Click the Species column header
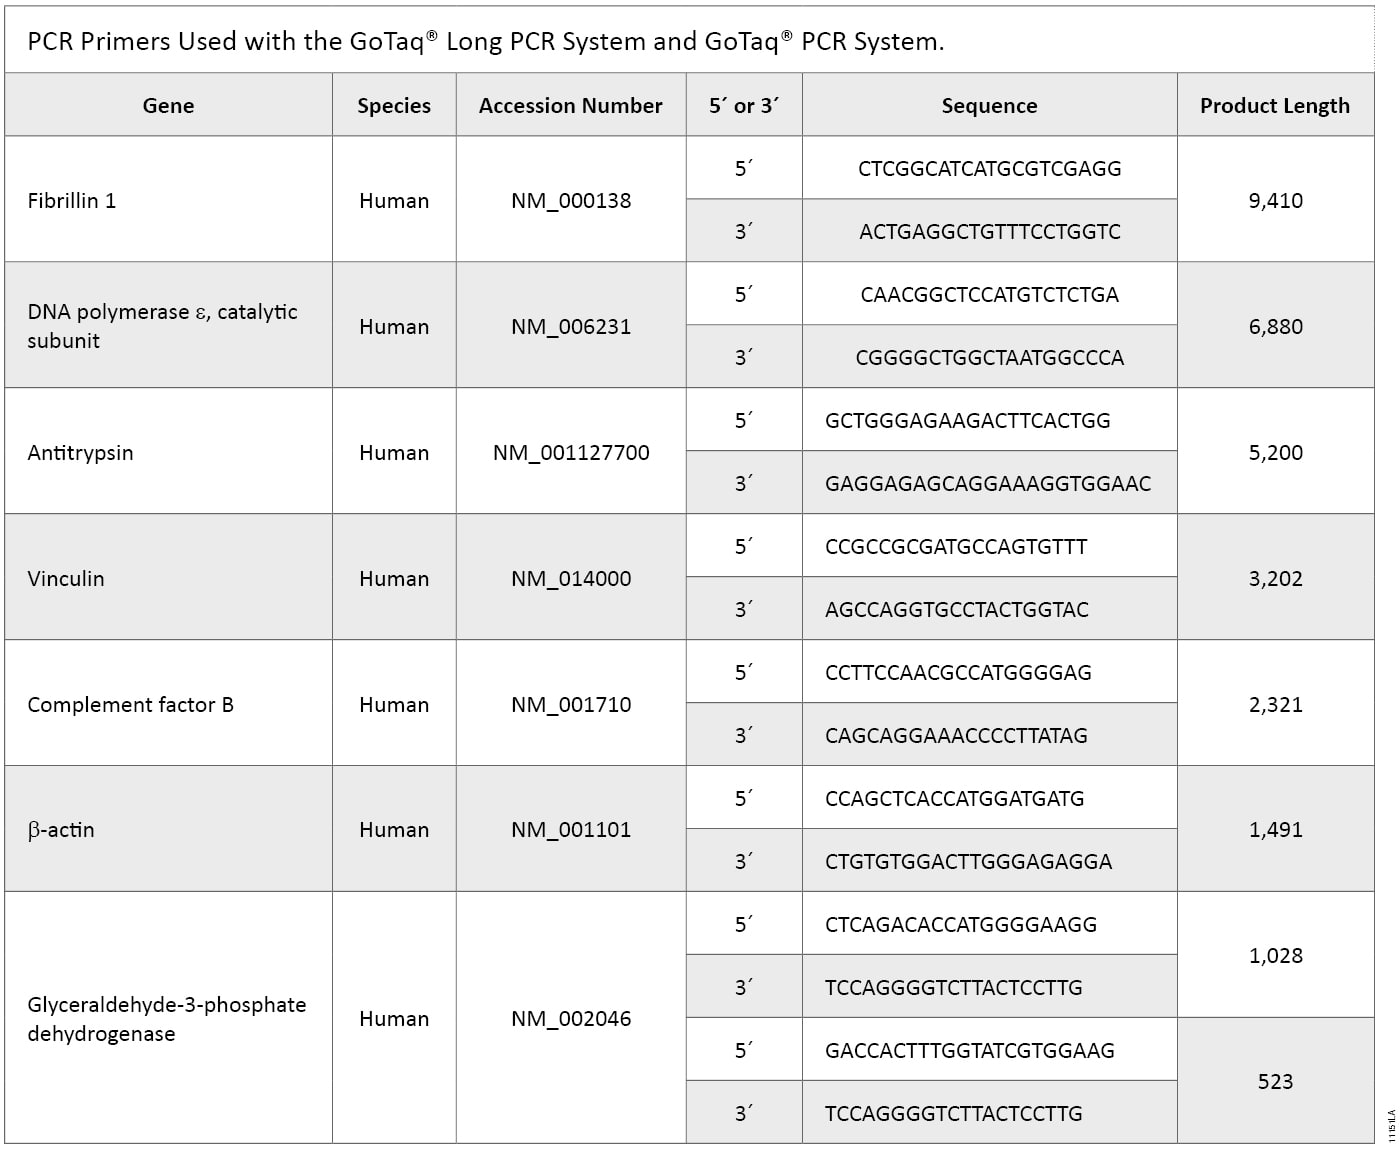This screenshot has height=1150, width=1400. (394, 106)
